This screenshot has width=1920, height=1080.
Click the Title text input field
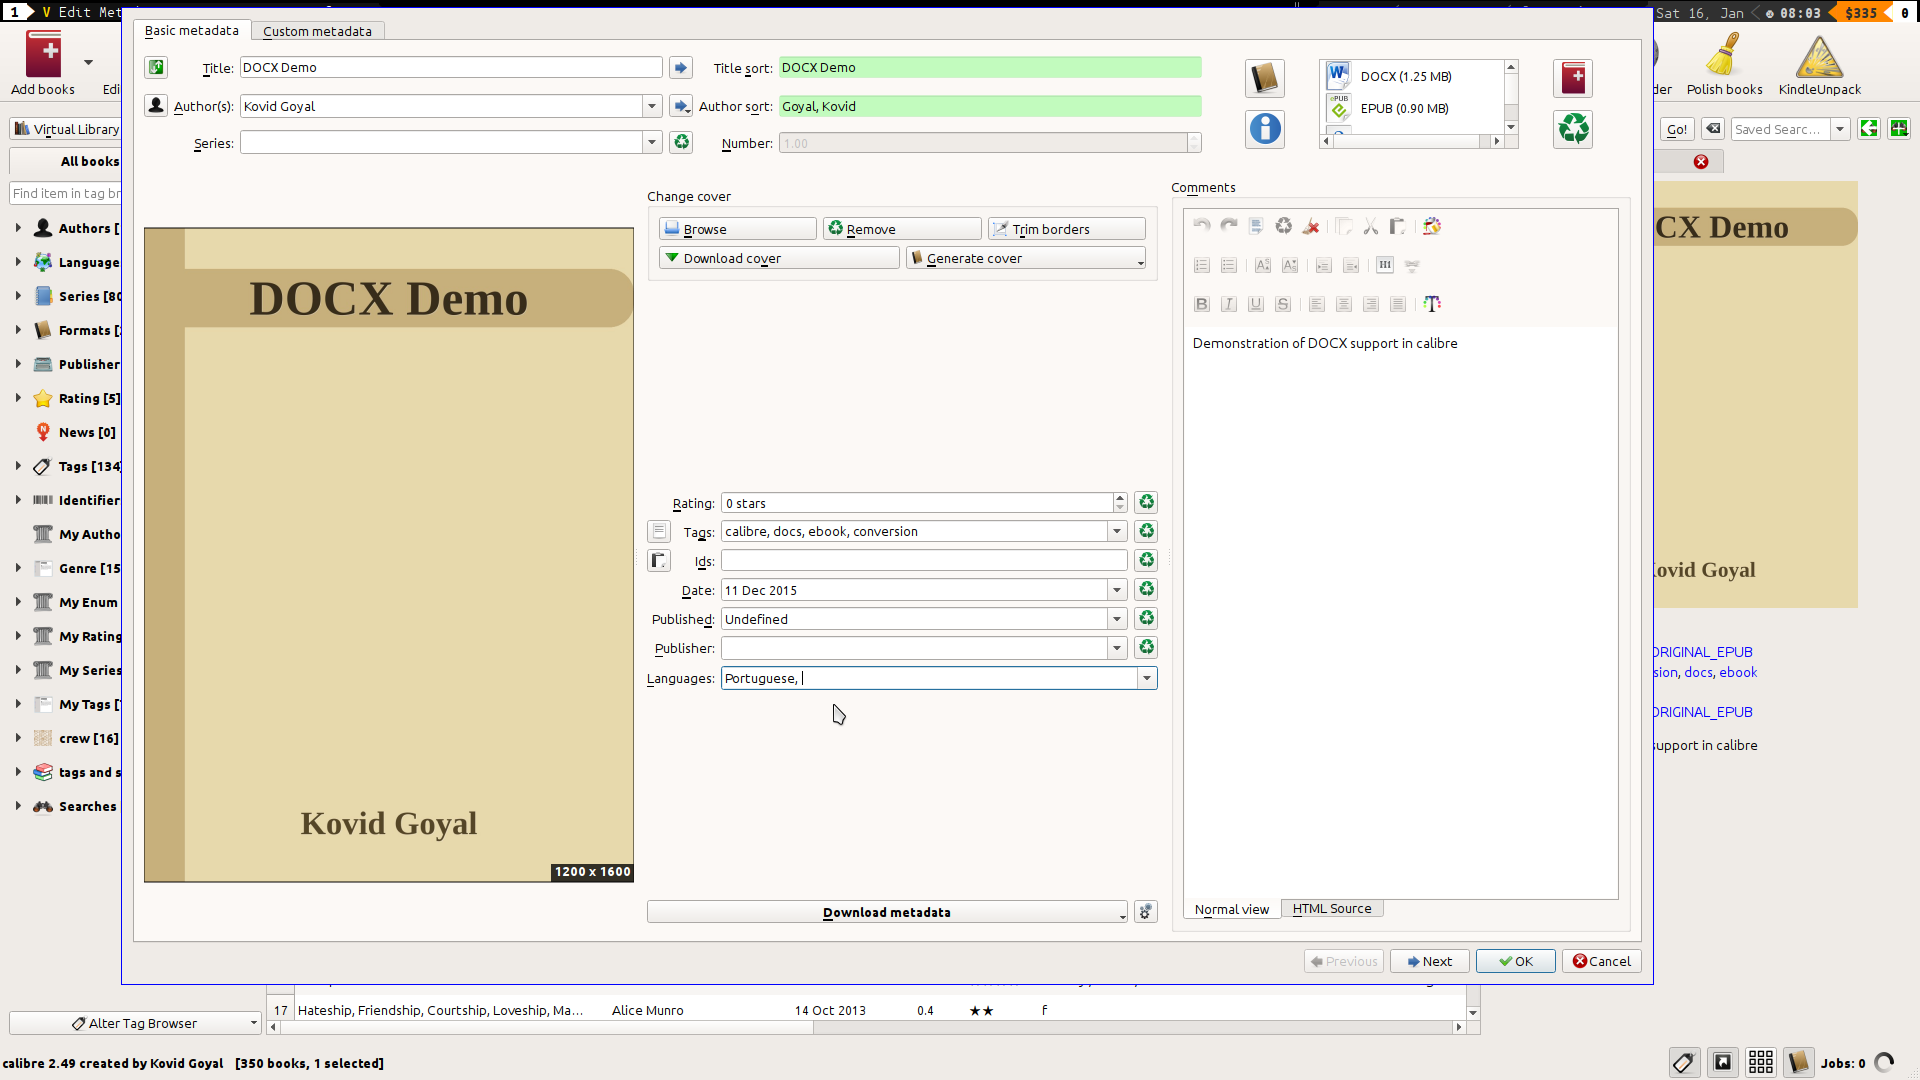coord(450,67)
